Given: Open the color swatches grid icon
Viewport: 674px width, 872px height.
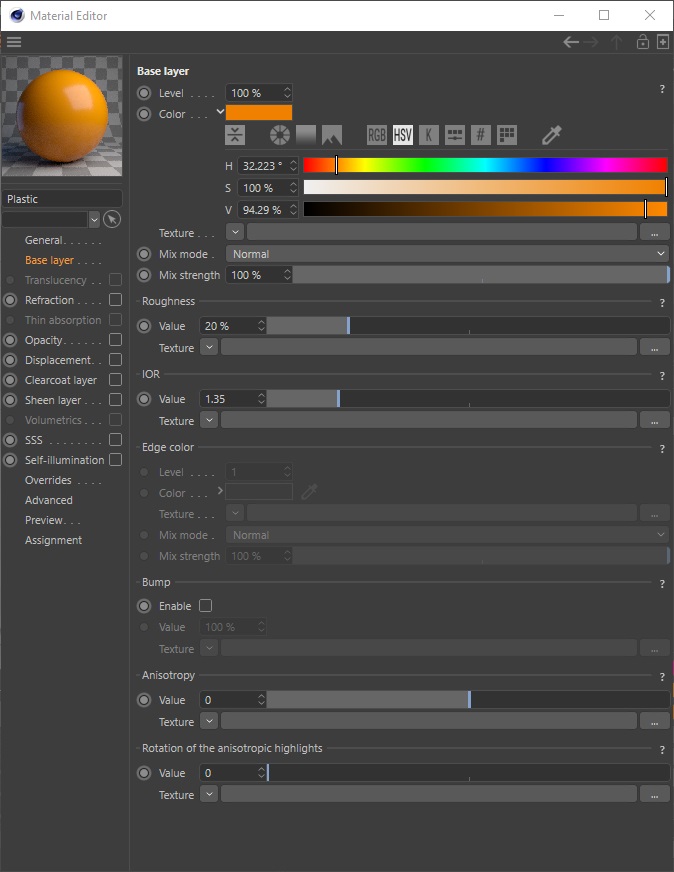Looking at the screenshot, I should point(507,135).
